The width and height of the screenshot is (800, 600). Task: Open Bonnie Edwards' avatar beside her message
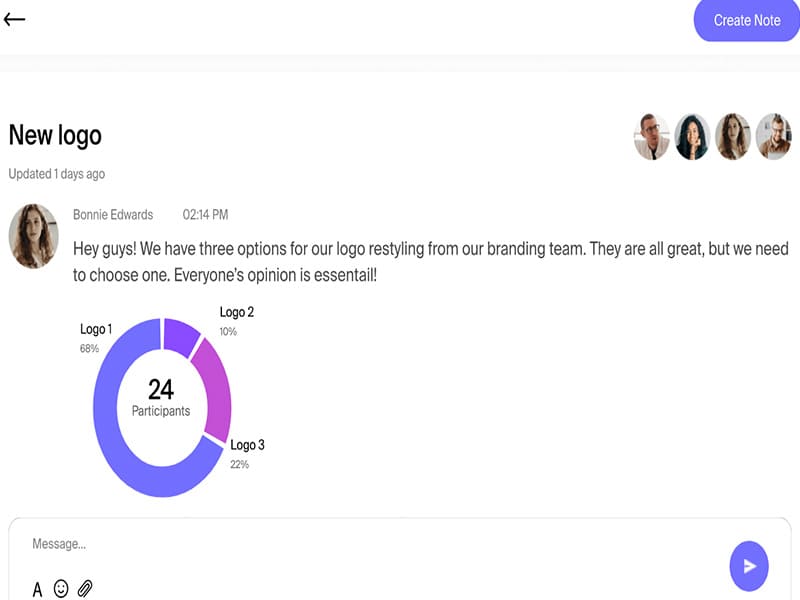(33, 236)
